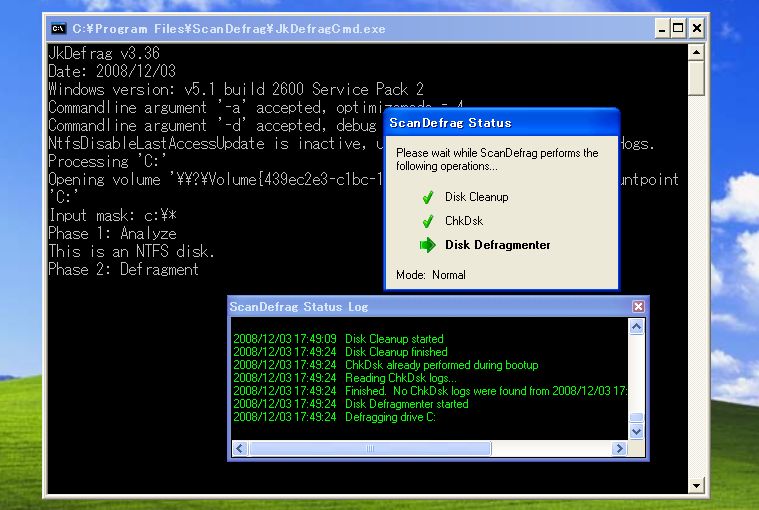The image size is (759, 510).
Task: Click the 'Disk Defragmenter' step label
Action: pyautogui.click(x=498, y=245)
